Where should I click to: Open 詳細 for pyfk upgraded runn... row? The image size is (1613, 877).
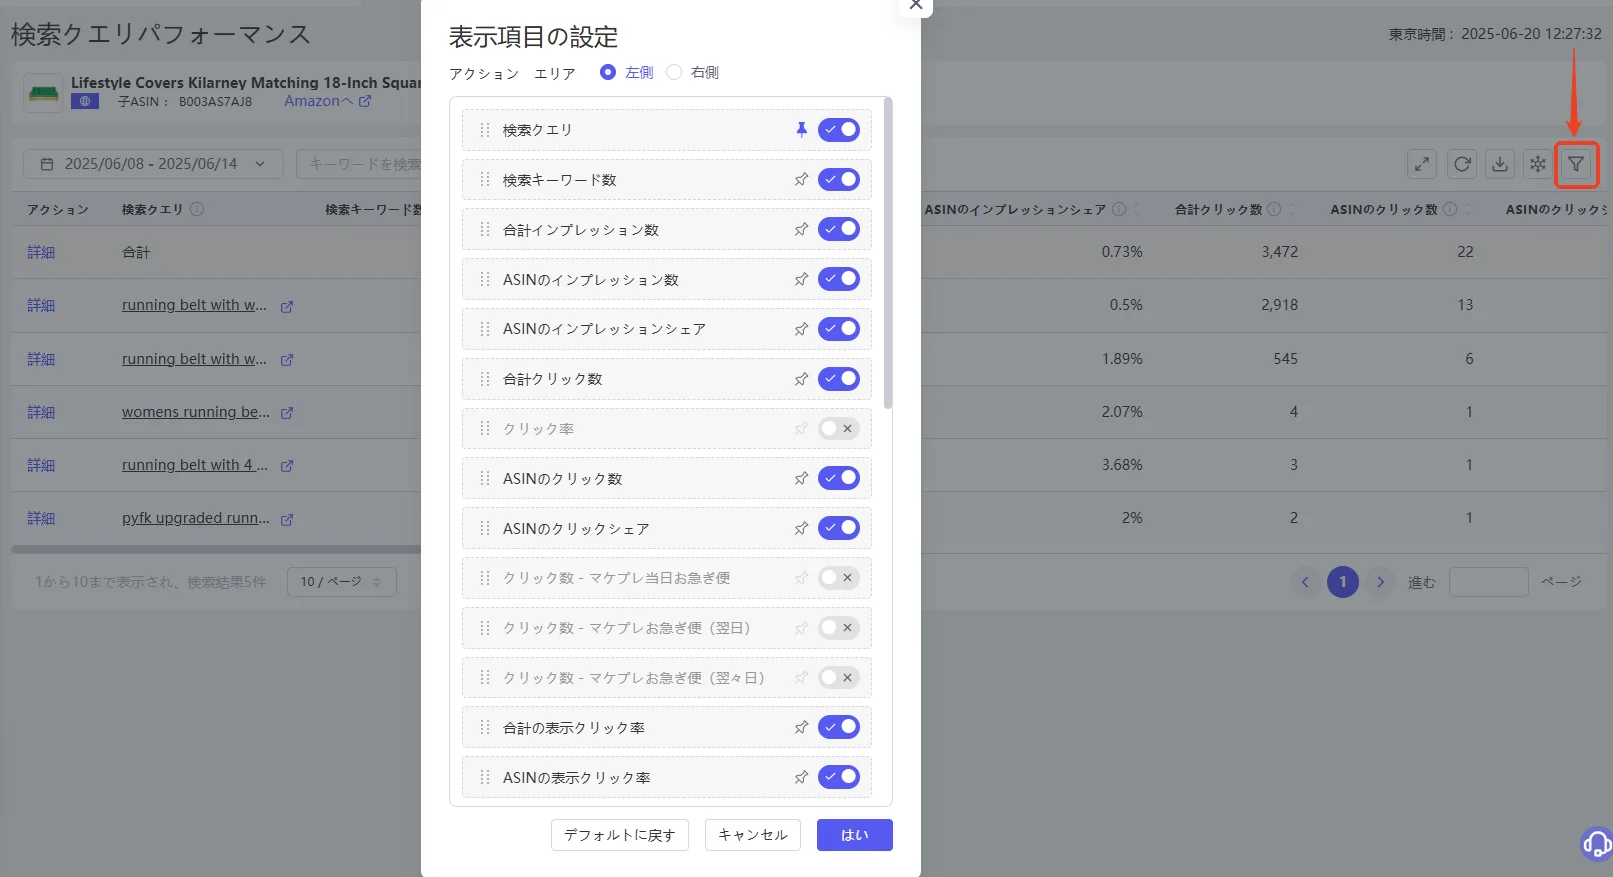41,518
